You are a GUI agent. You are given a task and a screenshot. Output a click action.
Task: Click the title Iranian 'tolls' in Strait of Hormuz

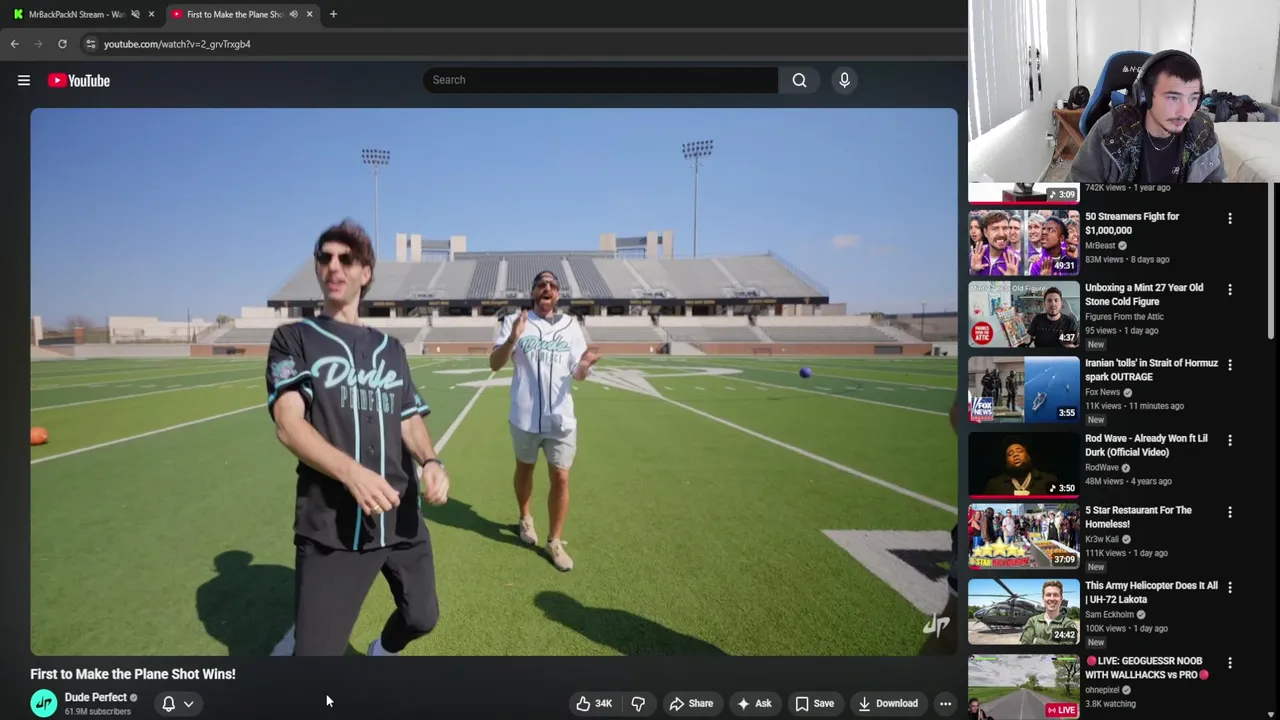tap(1151, 370)
